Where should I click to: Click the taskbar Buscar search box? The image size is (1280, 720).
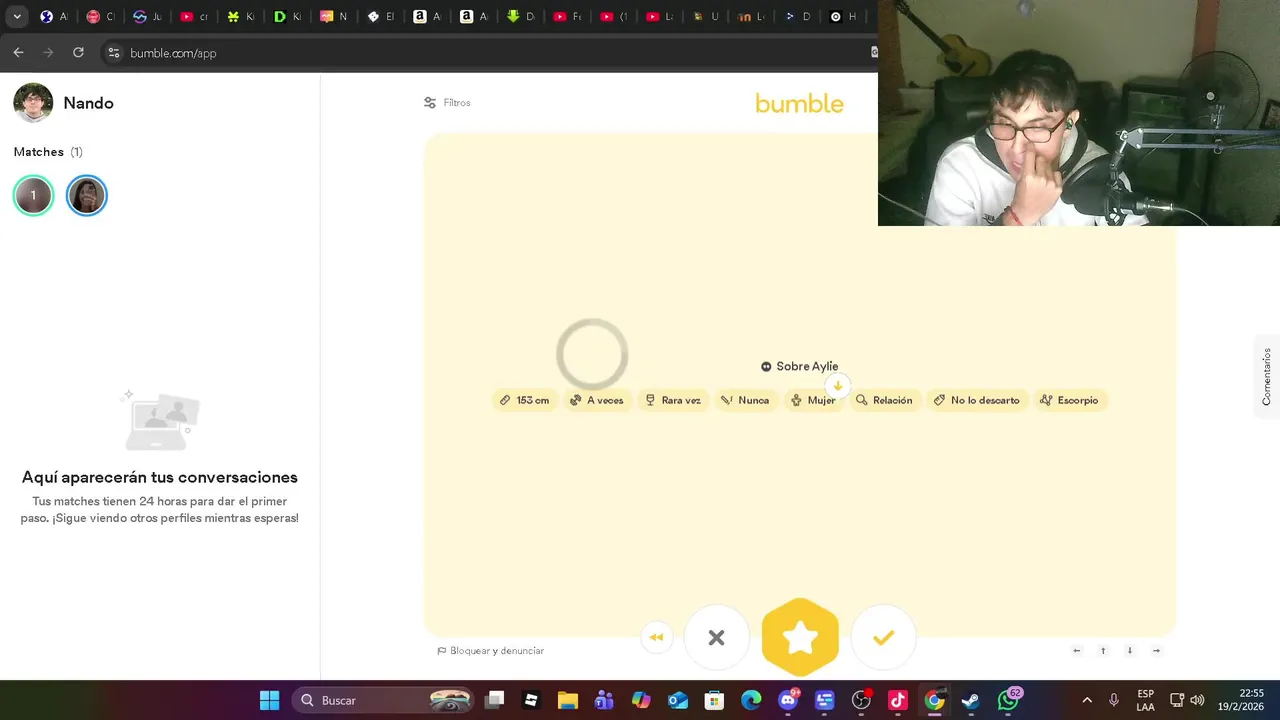(385, 700)
